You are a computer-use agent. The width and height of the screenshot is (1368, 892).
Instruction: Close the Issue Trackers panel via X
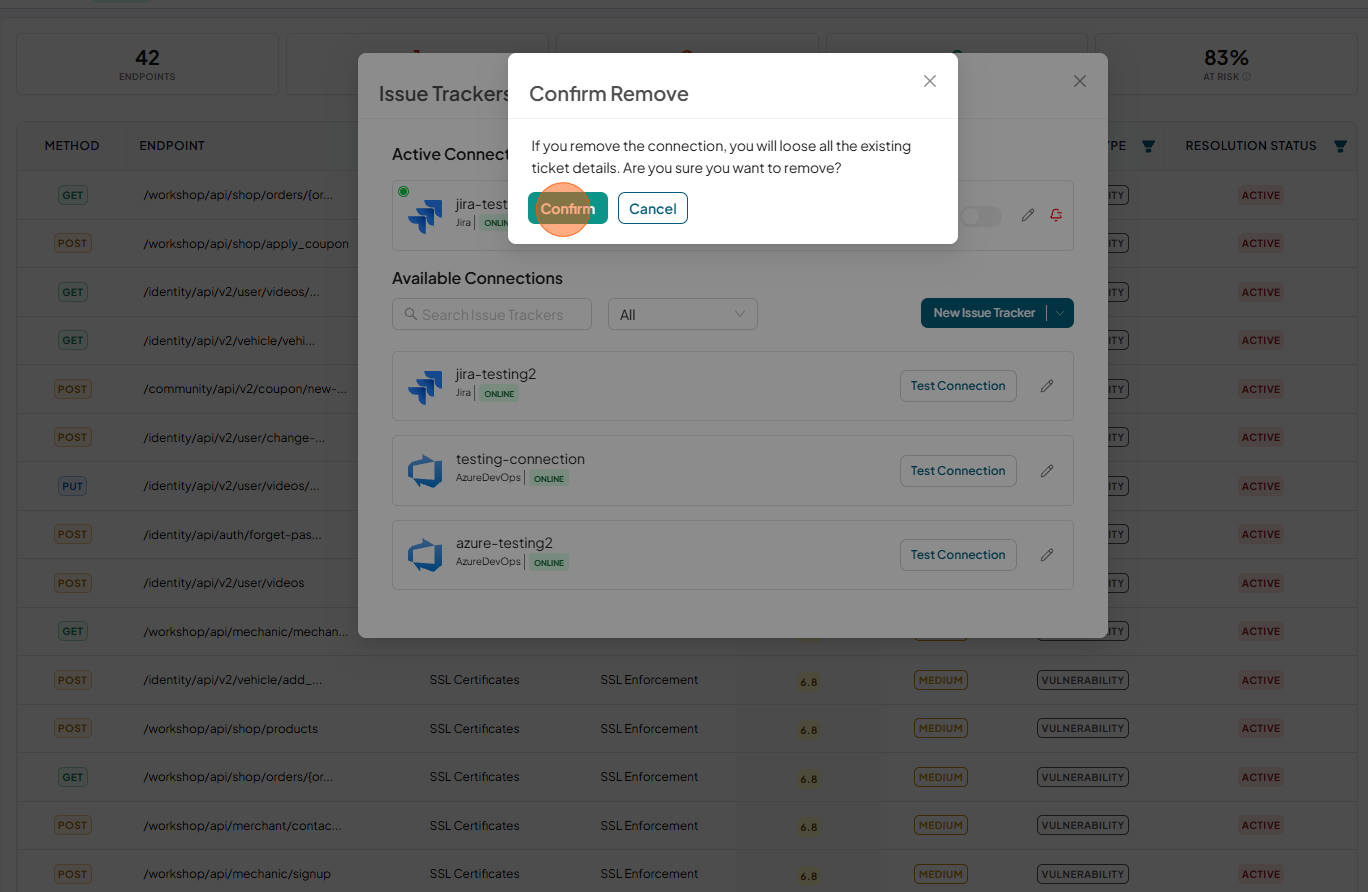[x=1080, y=81]
